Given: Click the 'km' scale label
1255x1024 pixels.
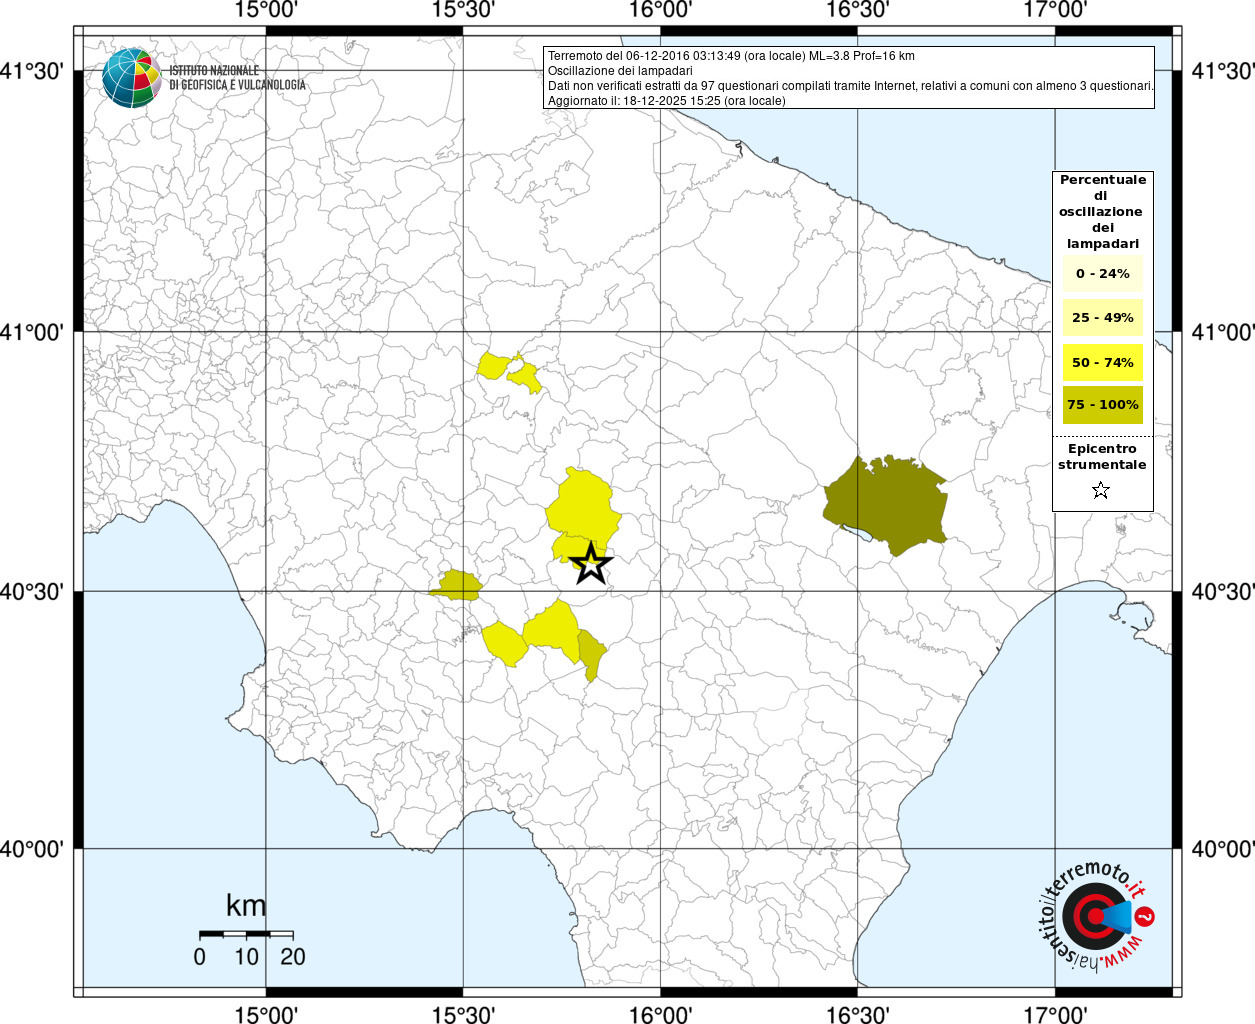Looking at the screenshot, I should (246, 906).
